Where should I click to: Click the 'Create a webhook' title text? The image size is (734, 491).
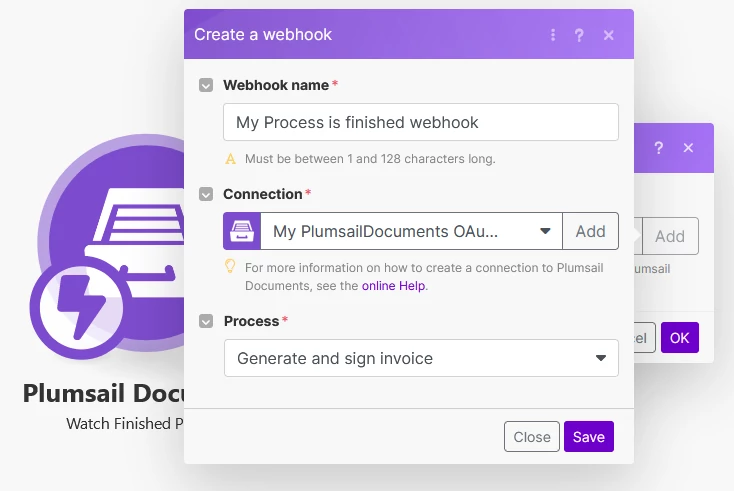[263, 35]
